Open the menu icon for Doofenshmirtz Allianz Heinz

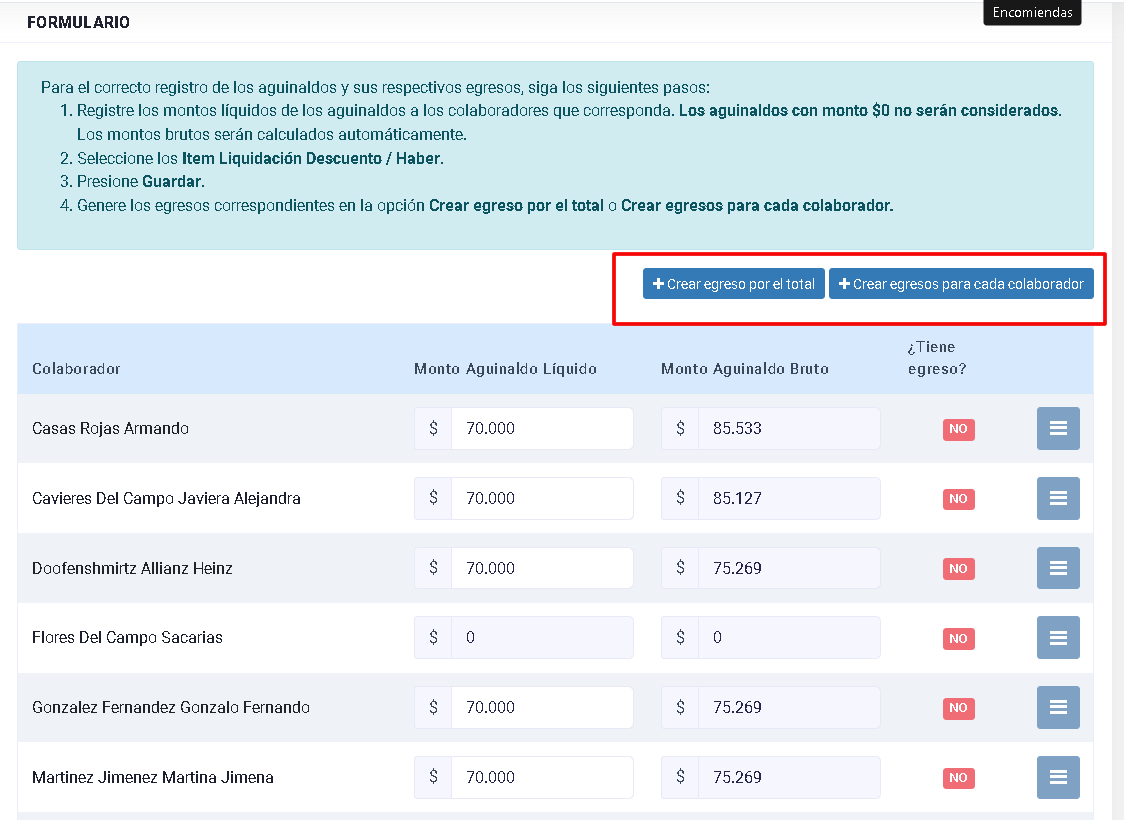(x=1058, y=568)
